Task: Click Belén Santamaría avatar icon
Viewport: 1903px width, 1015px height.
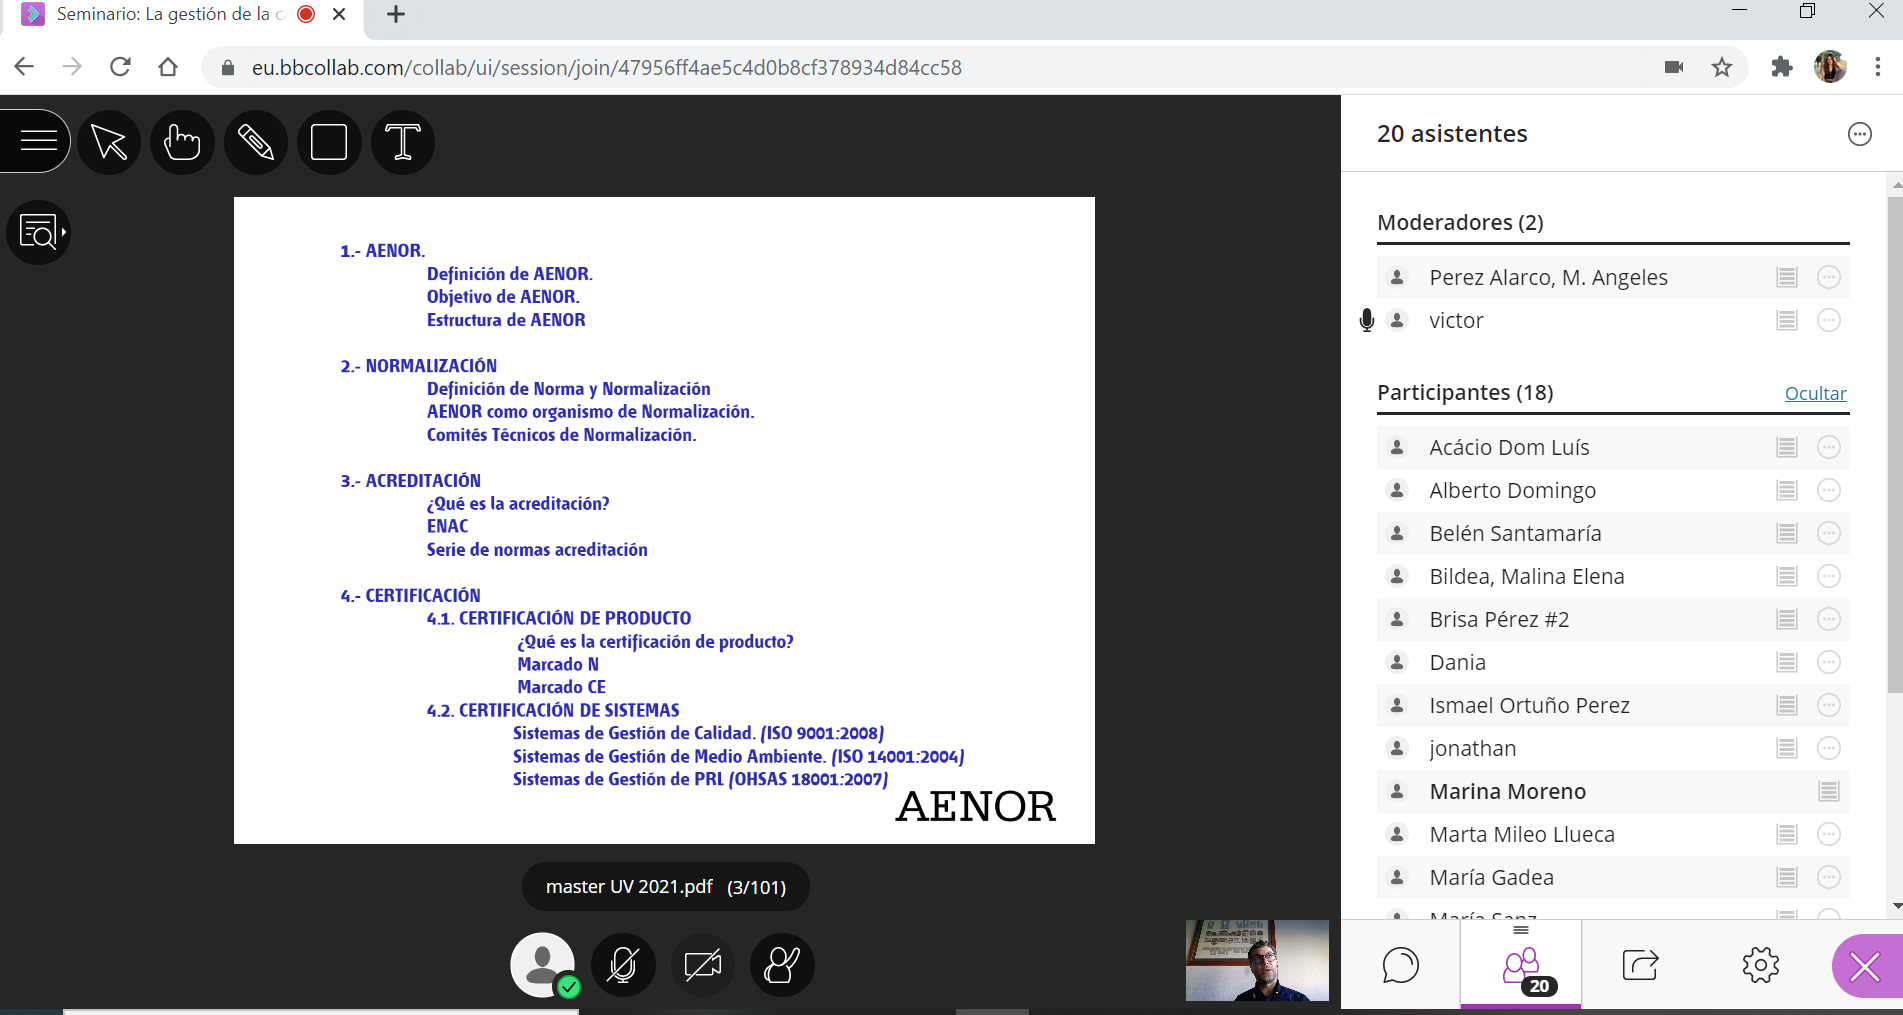Action: coord(1397,533)
